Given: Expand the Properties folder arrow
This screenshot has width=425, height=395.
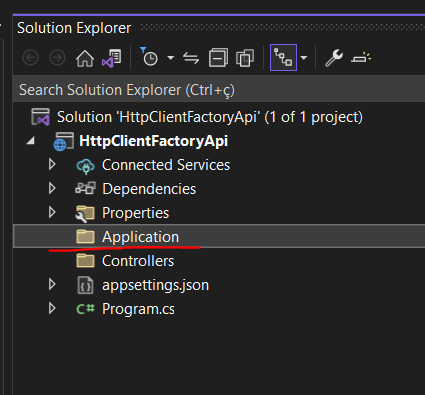Looking at the screenshot, I should (52, 213).
